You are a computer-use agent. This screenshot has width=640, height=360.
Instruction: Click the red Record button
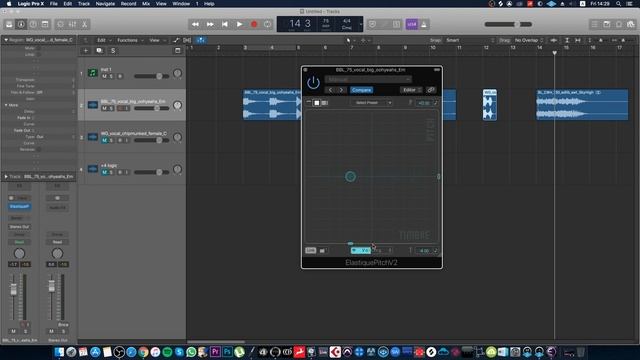click(x=254, y=24)
